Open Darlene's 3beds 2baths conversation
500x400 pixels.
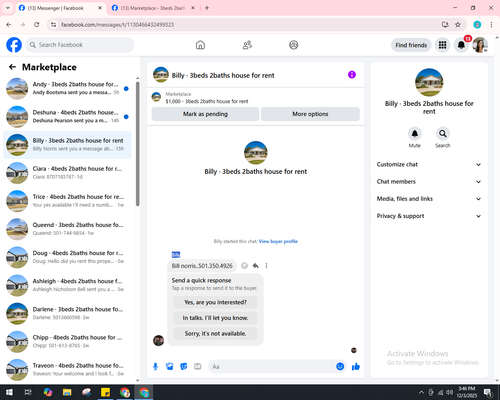click(67, 314)
